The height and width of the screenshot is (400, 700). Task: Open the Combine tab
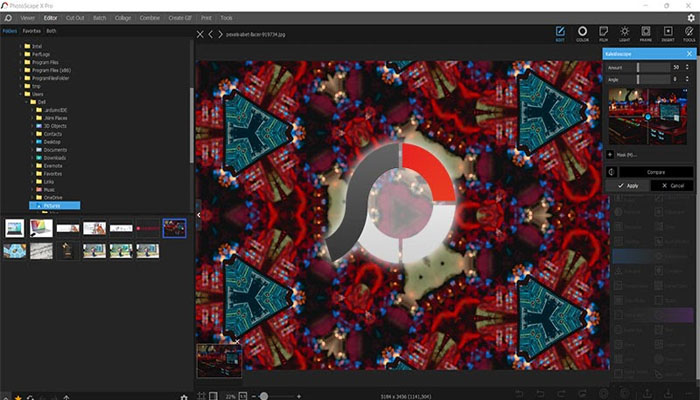pos(150,18)
